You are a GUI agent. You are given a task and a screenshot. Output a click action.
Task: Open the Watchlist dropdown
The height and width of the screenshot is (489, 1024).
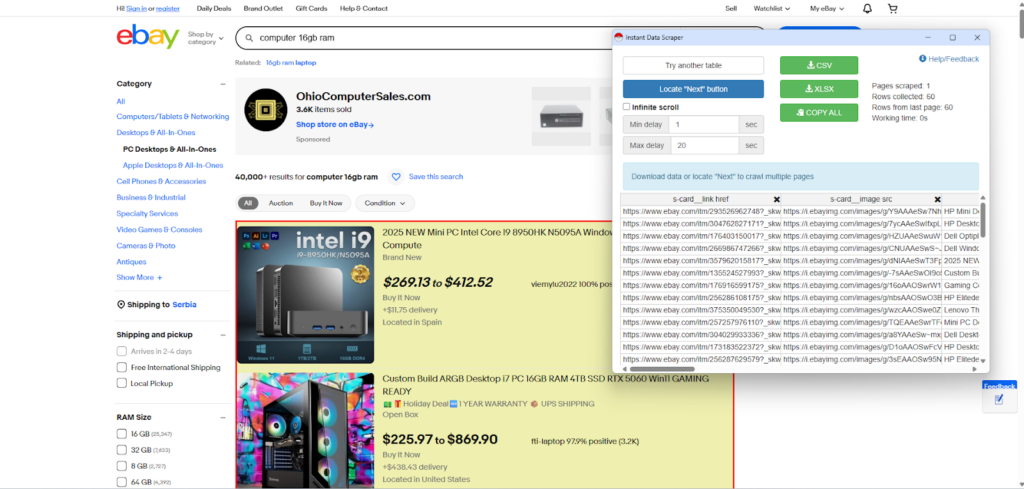tap(772, 8)
